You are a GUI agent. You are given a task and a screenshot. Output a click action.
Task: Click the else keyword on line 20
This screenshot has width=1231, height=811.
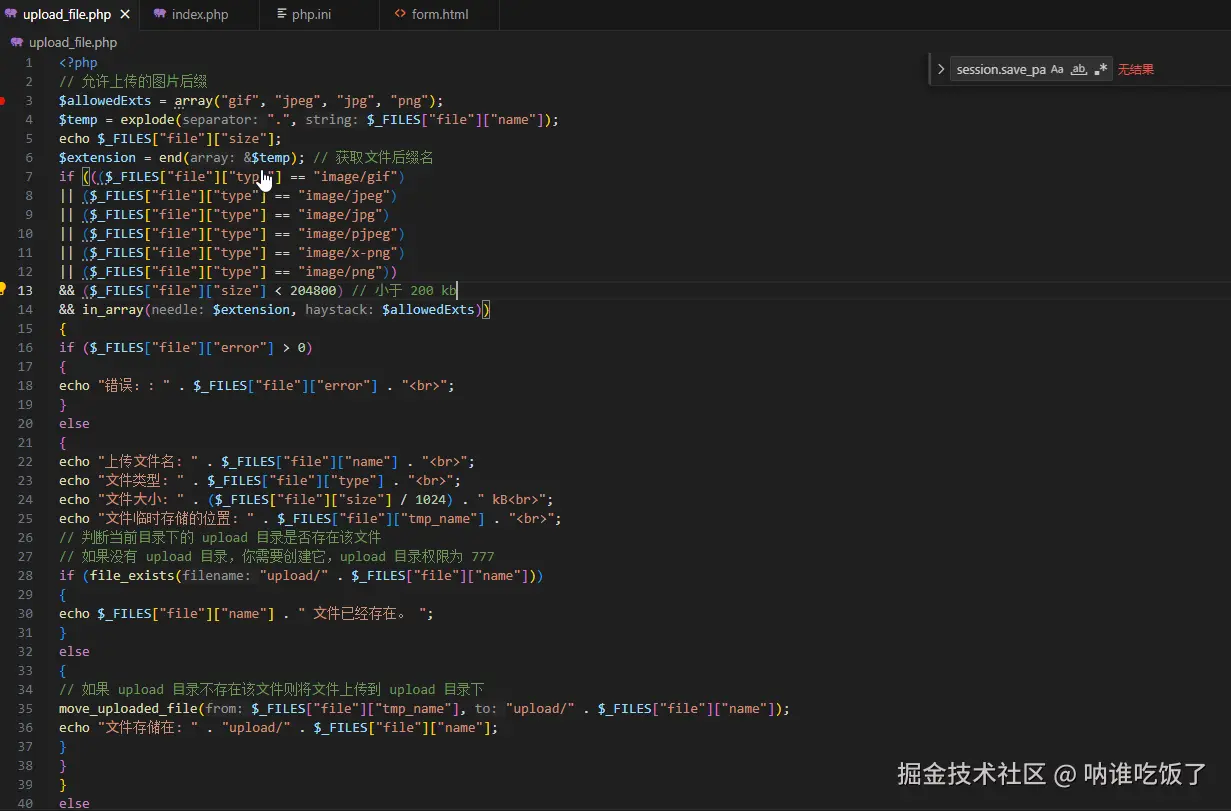click(74, 423)
